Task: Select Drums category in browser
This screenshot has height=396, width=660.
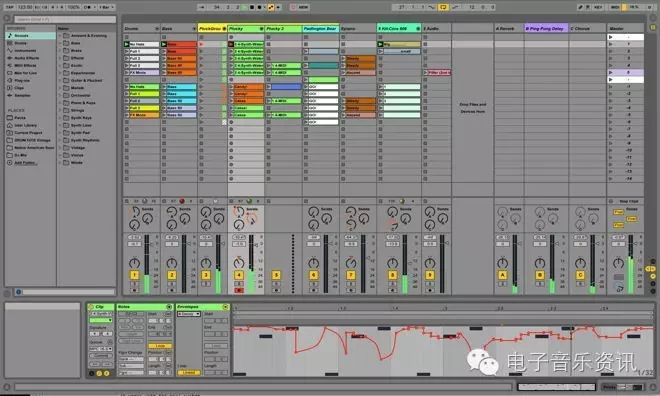Action: click(x=31, y=43)
